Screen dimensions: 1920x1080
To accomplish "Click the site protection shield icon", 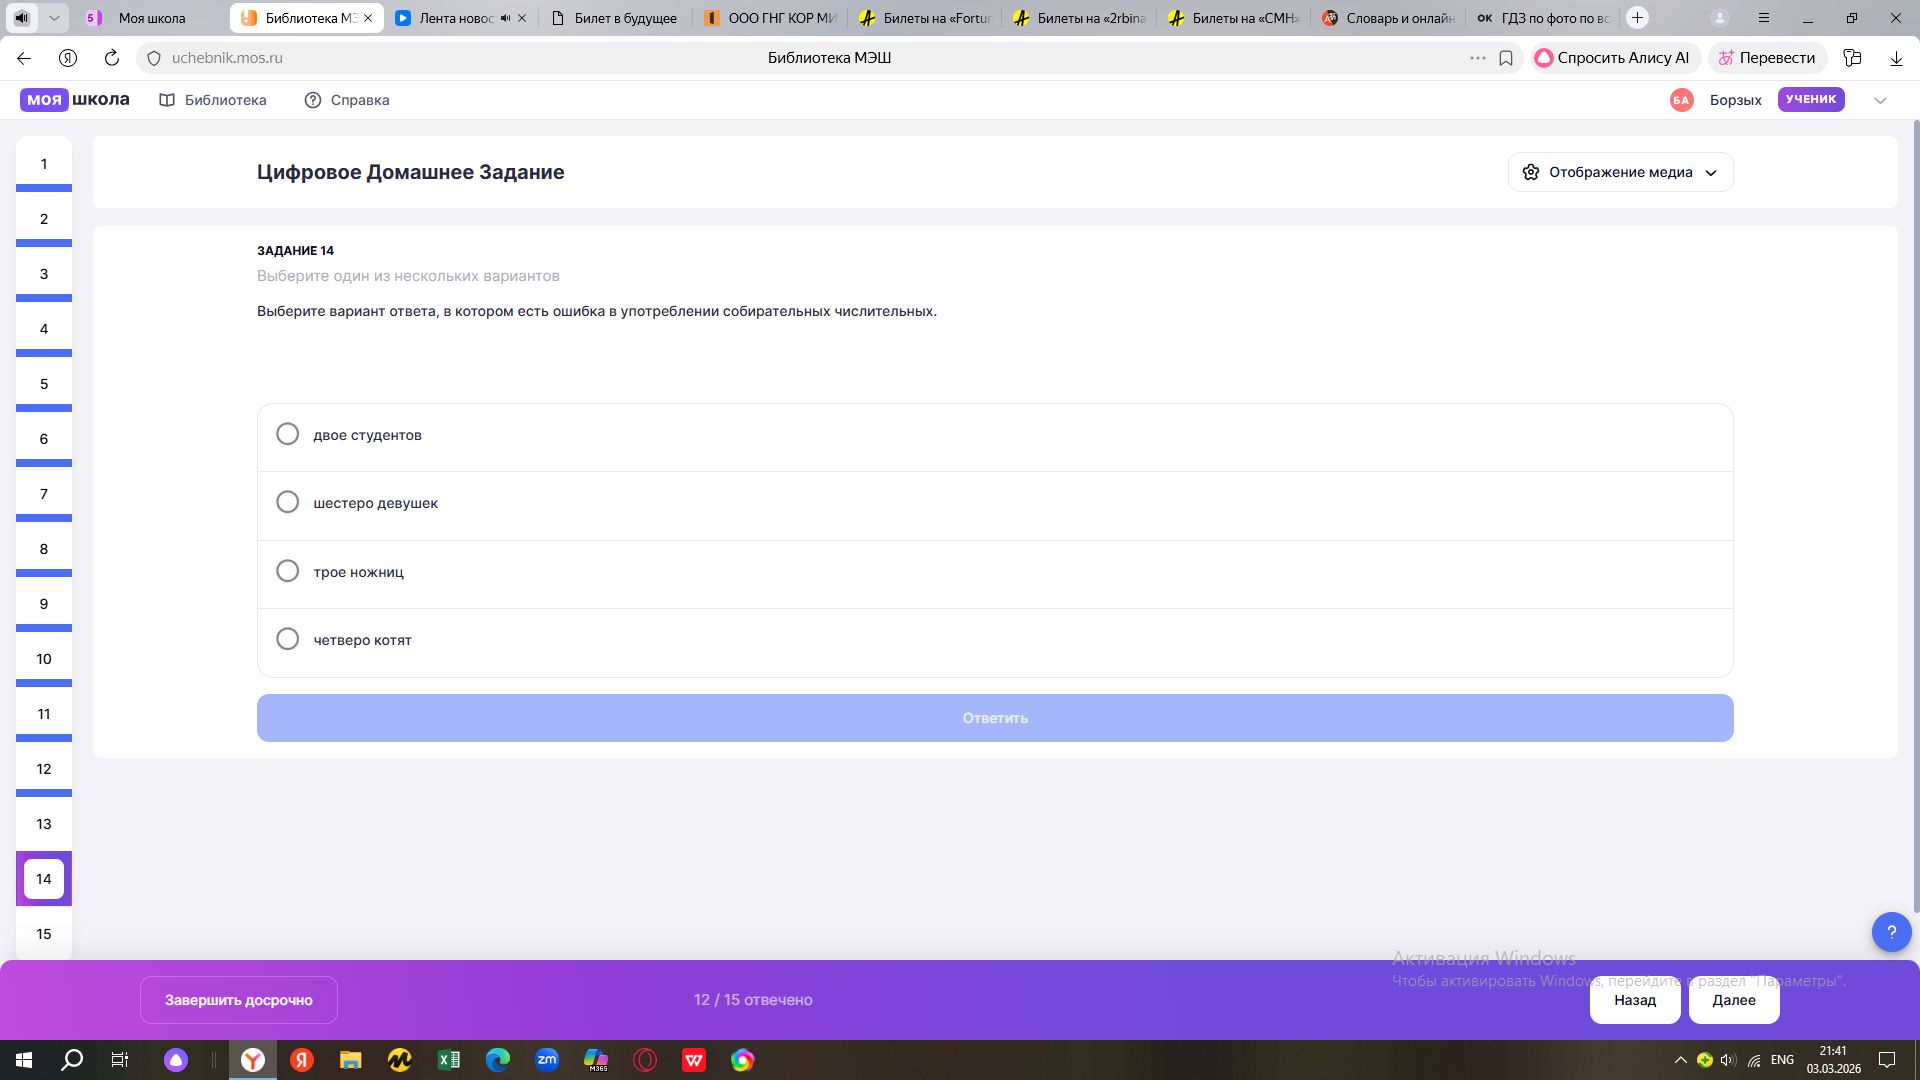I will [x=154, y=58].
